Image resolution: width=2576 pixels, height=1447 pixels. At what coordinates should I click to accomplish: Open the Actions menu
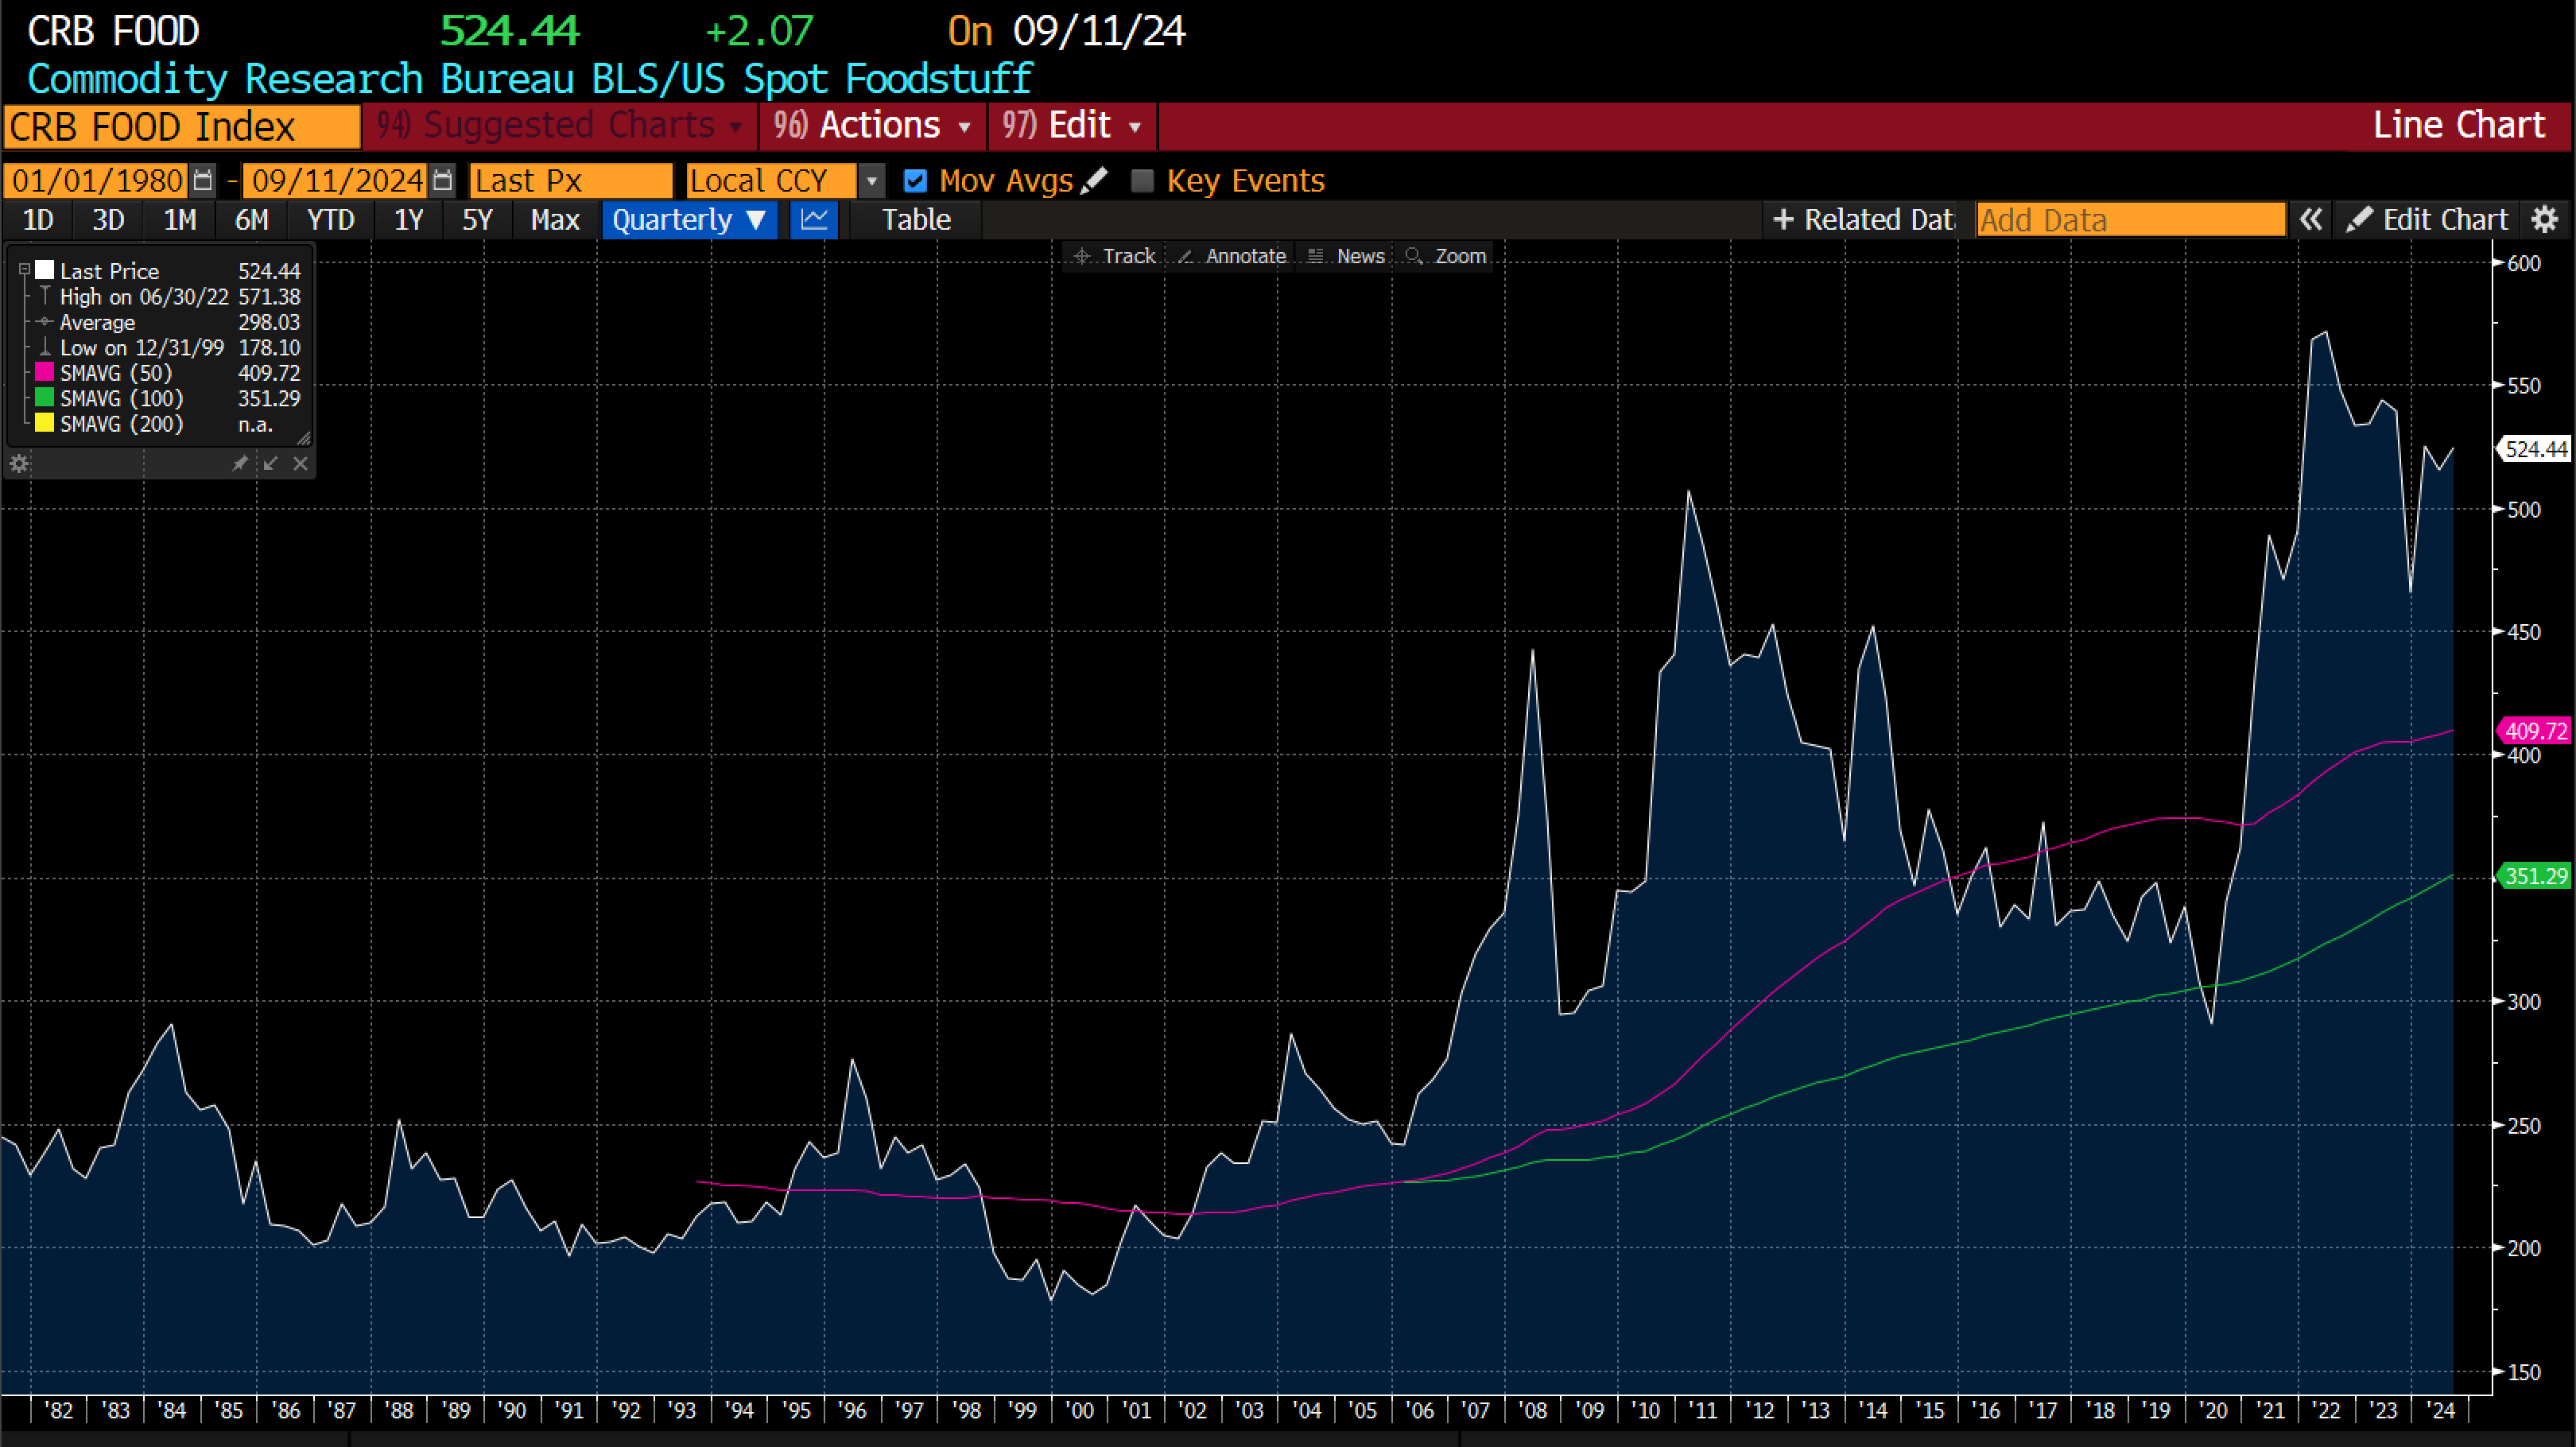coord(872,126)
